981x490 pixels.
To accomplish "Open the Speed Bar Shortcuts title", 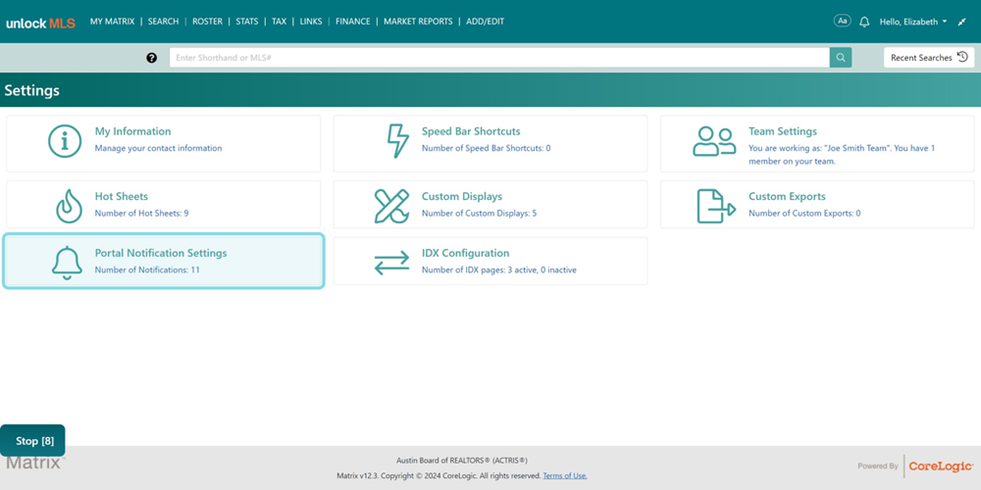I will point(471,131).
